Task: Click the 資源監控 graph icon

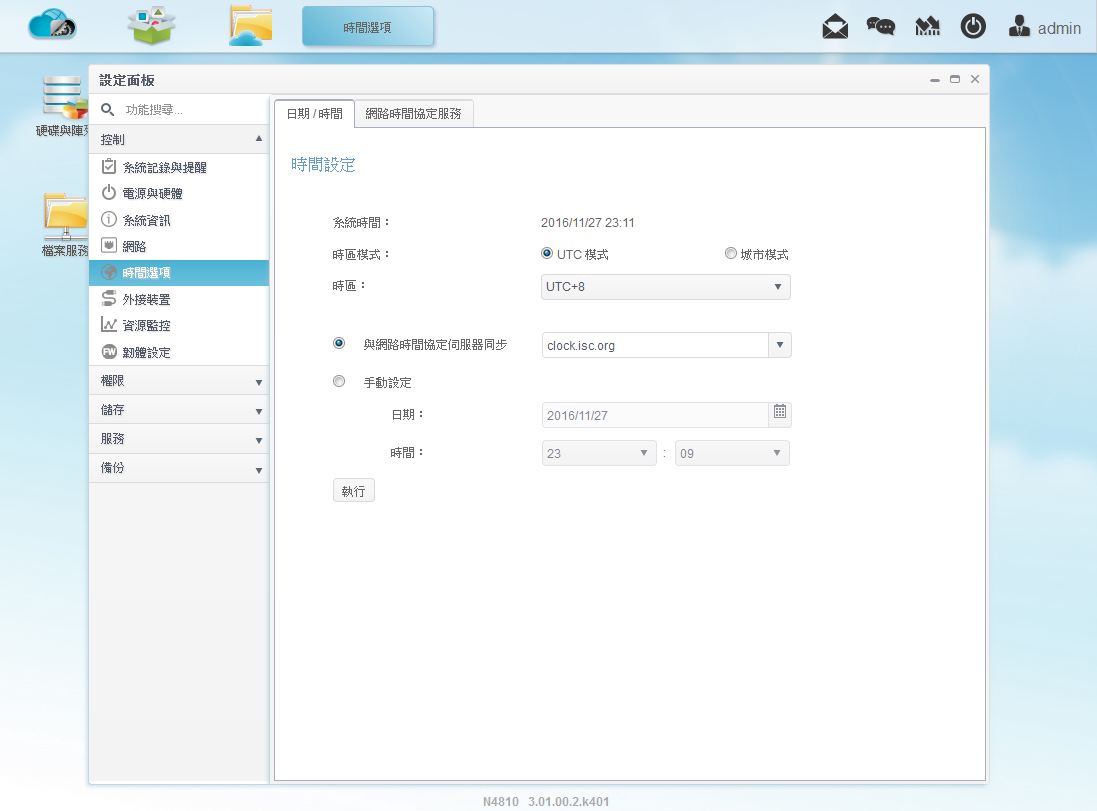Action: point(108,325)
